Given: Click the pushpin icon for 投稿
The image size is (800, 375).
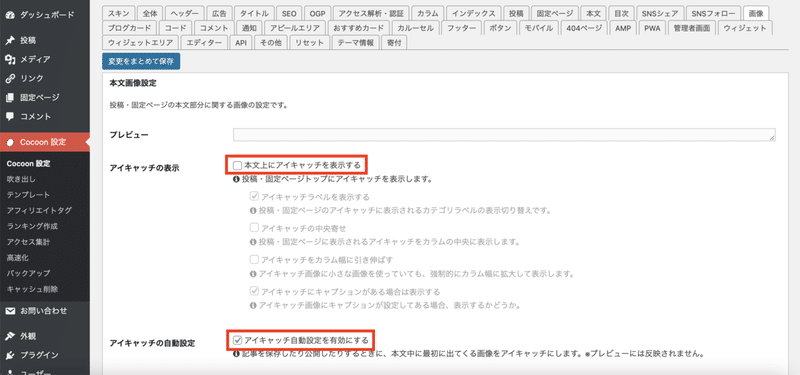Looking at the screenshot, I should coord(10,40).
